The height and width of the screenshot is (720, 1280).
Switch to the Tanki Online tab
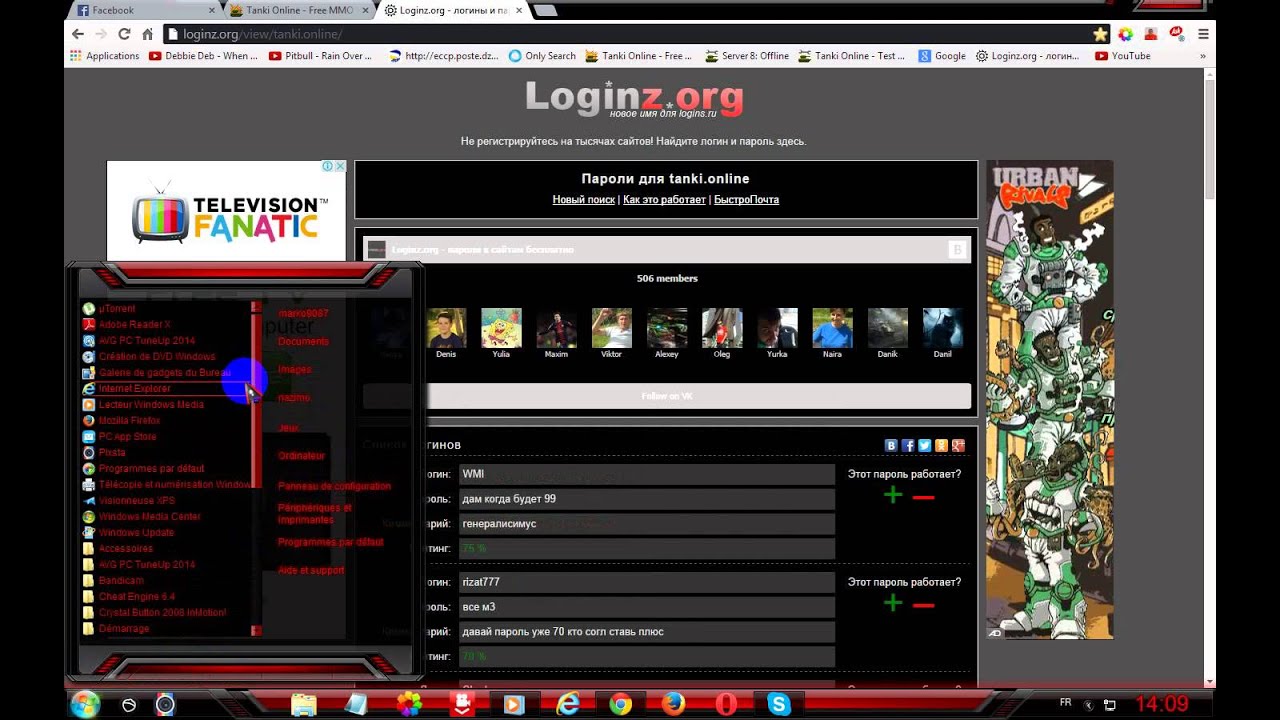296,10
